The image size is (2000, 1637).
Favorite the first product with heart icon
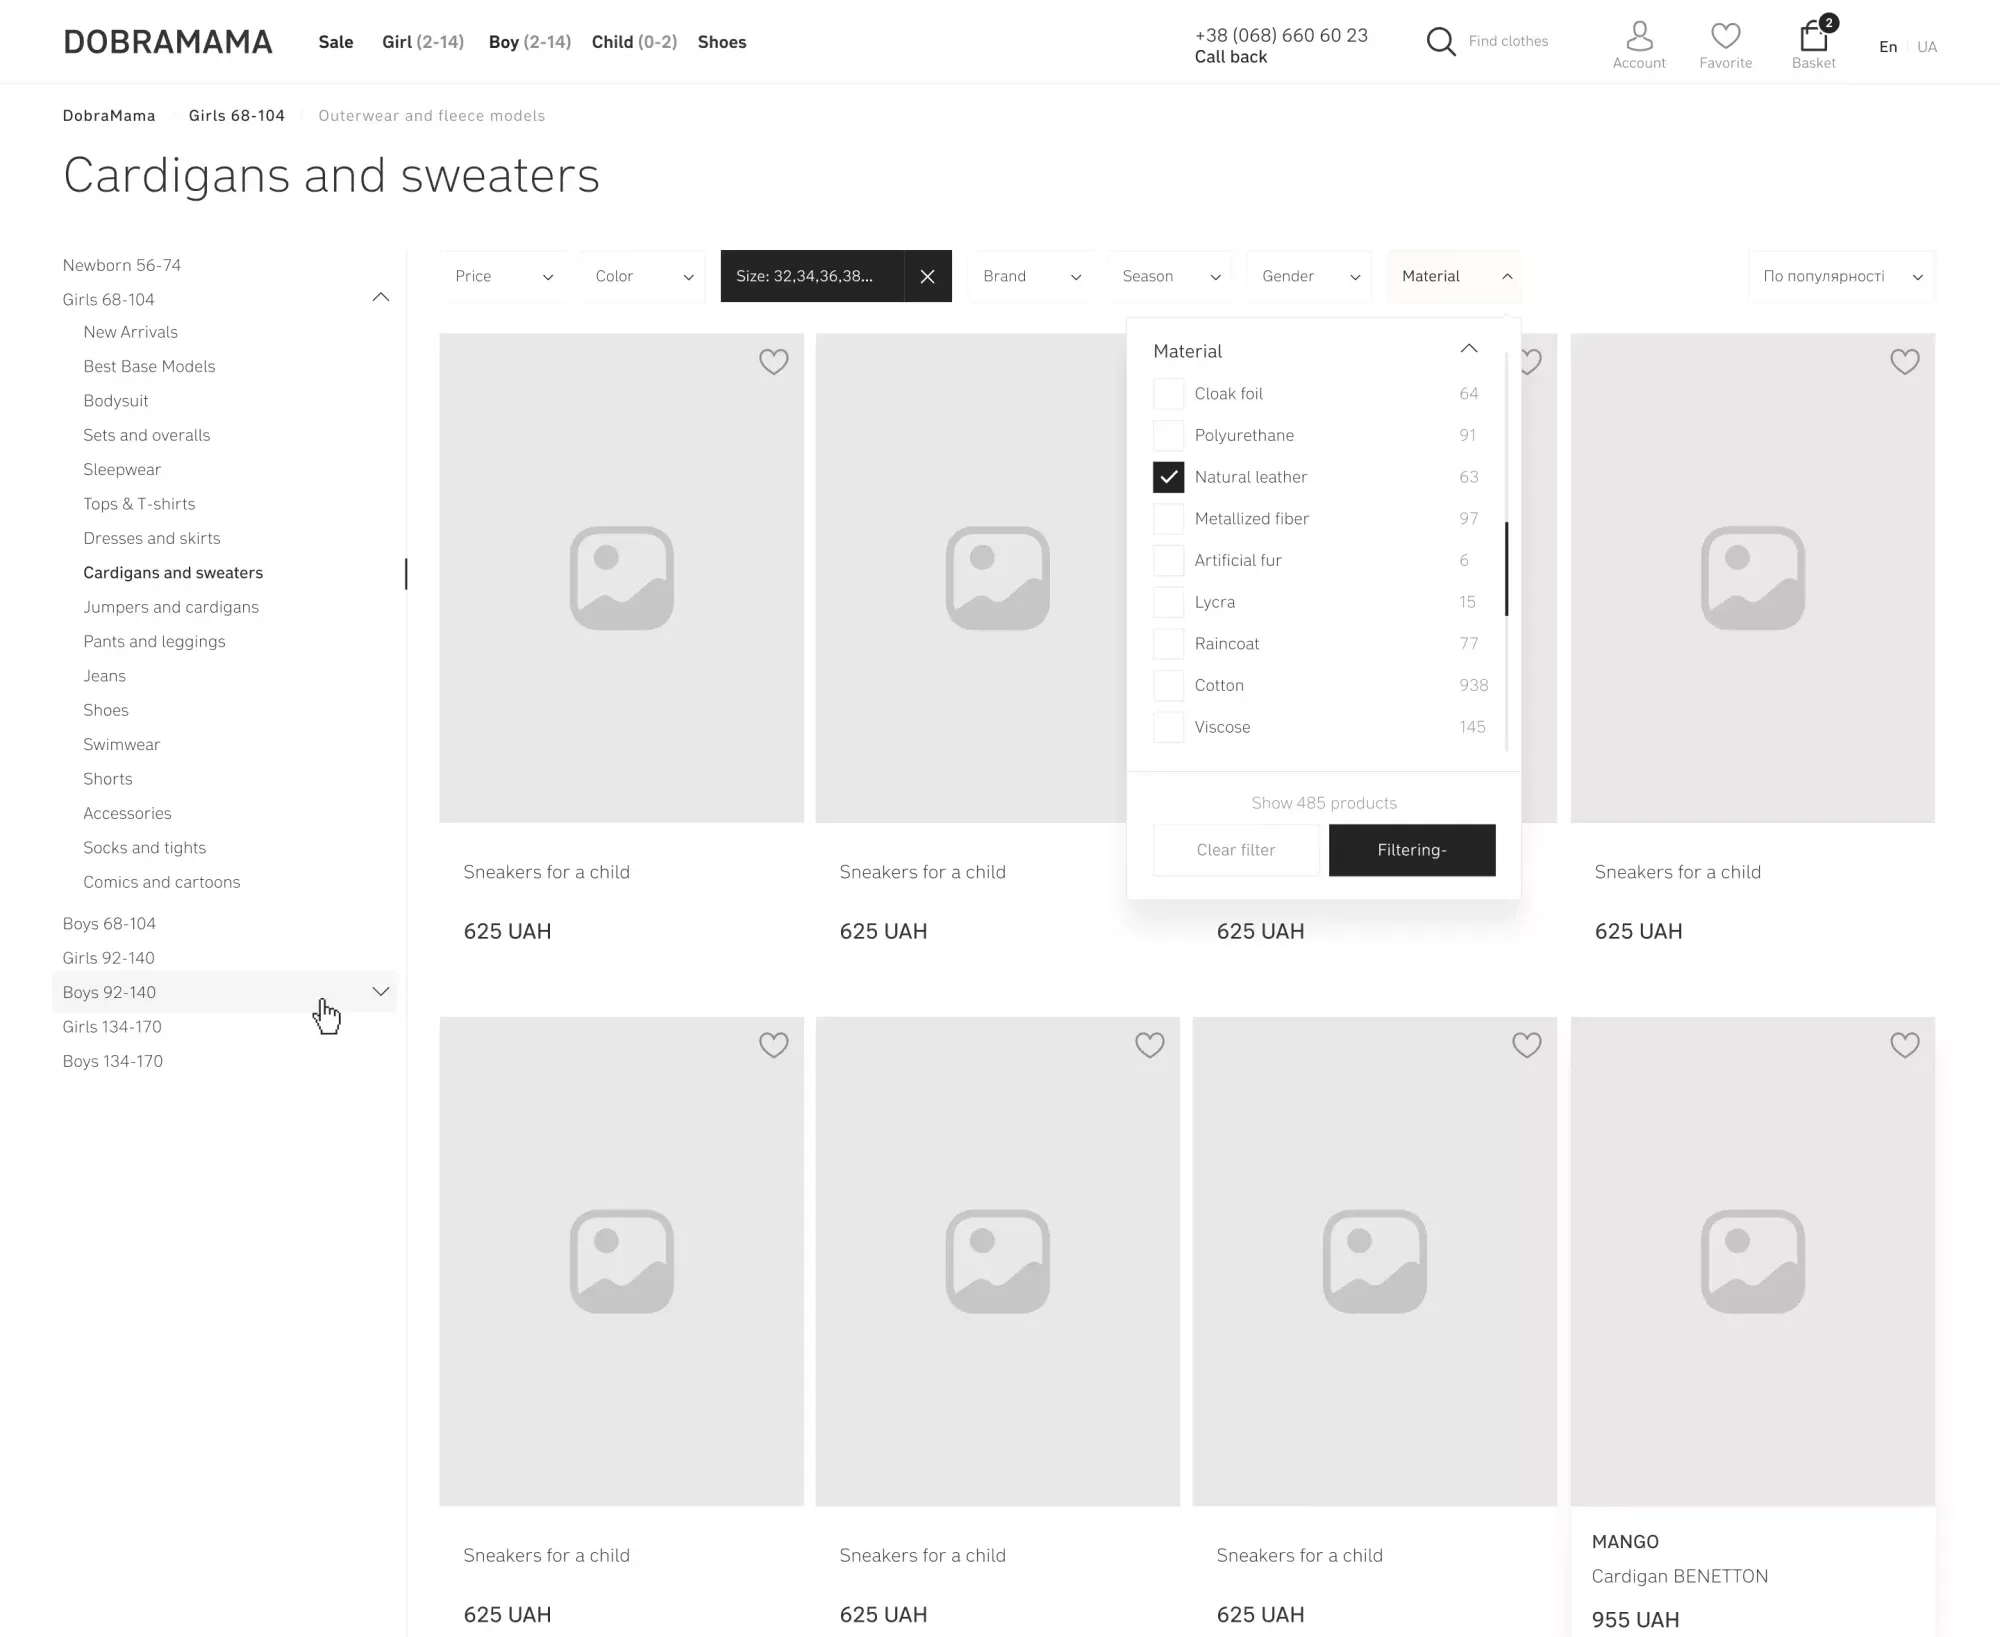[773, 361]
